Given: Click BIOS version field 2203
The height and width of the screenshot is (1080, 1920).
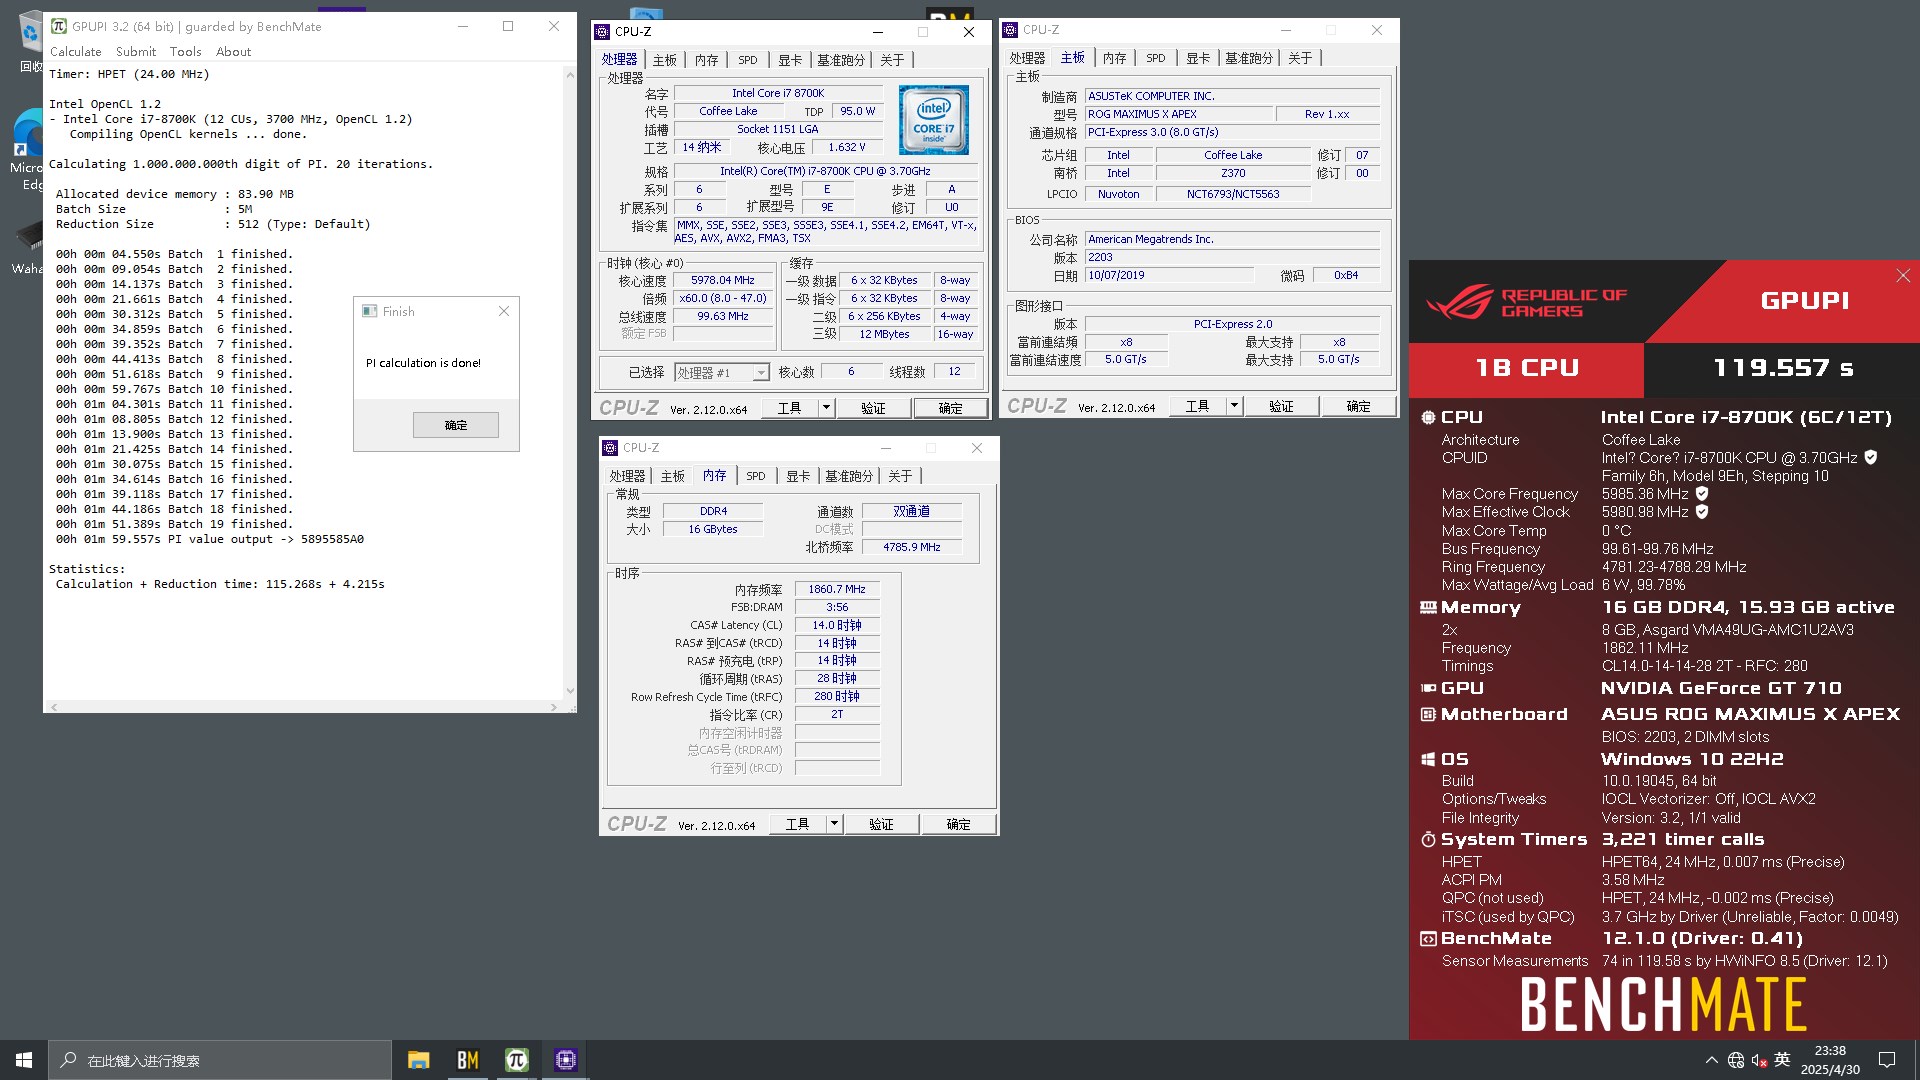Looking at the screenshot, I should click(x=1232, y=257).
